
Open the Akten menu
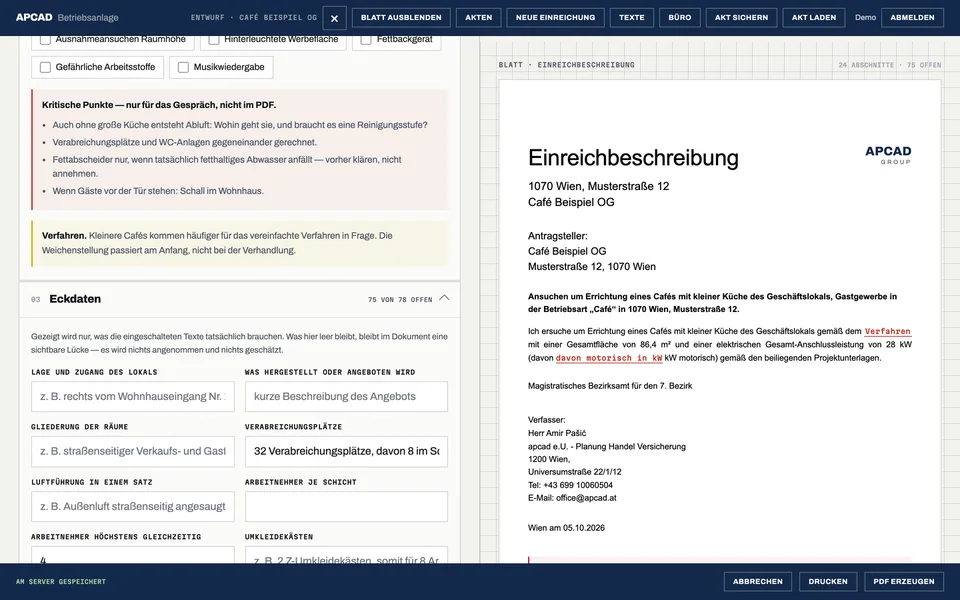pos(478,18)
